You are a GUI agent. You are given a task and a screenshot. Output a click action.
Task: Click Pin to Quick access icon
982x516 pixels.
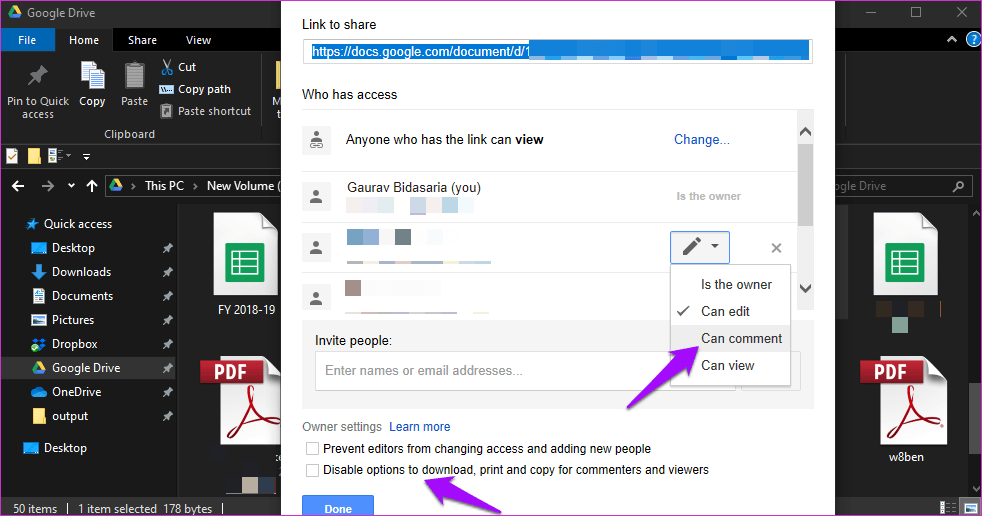[x=38, y=76]
